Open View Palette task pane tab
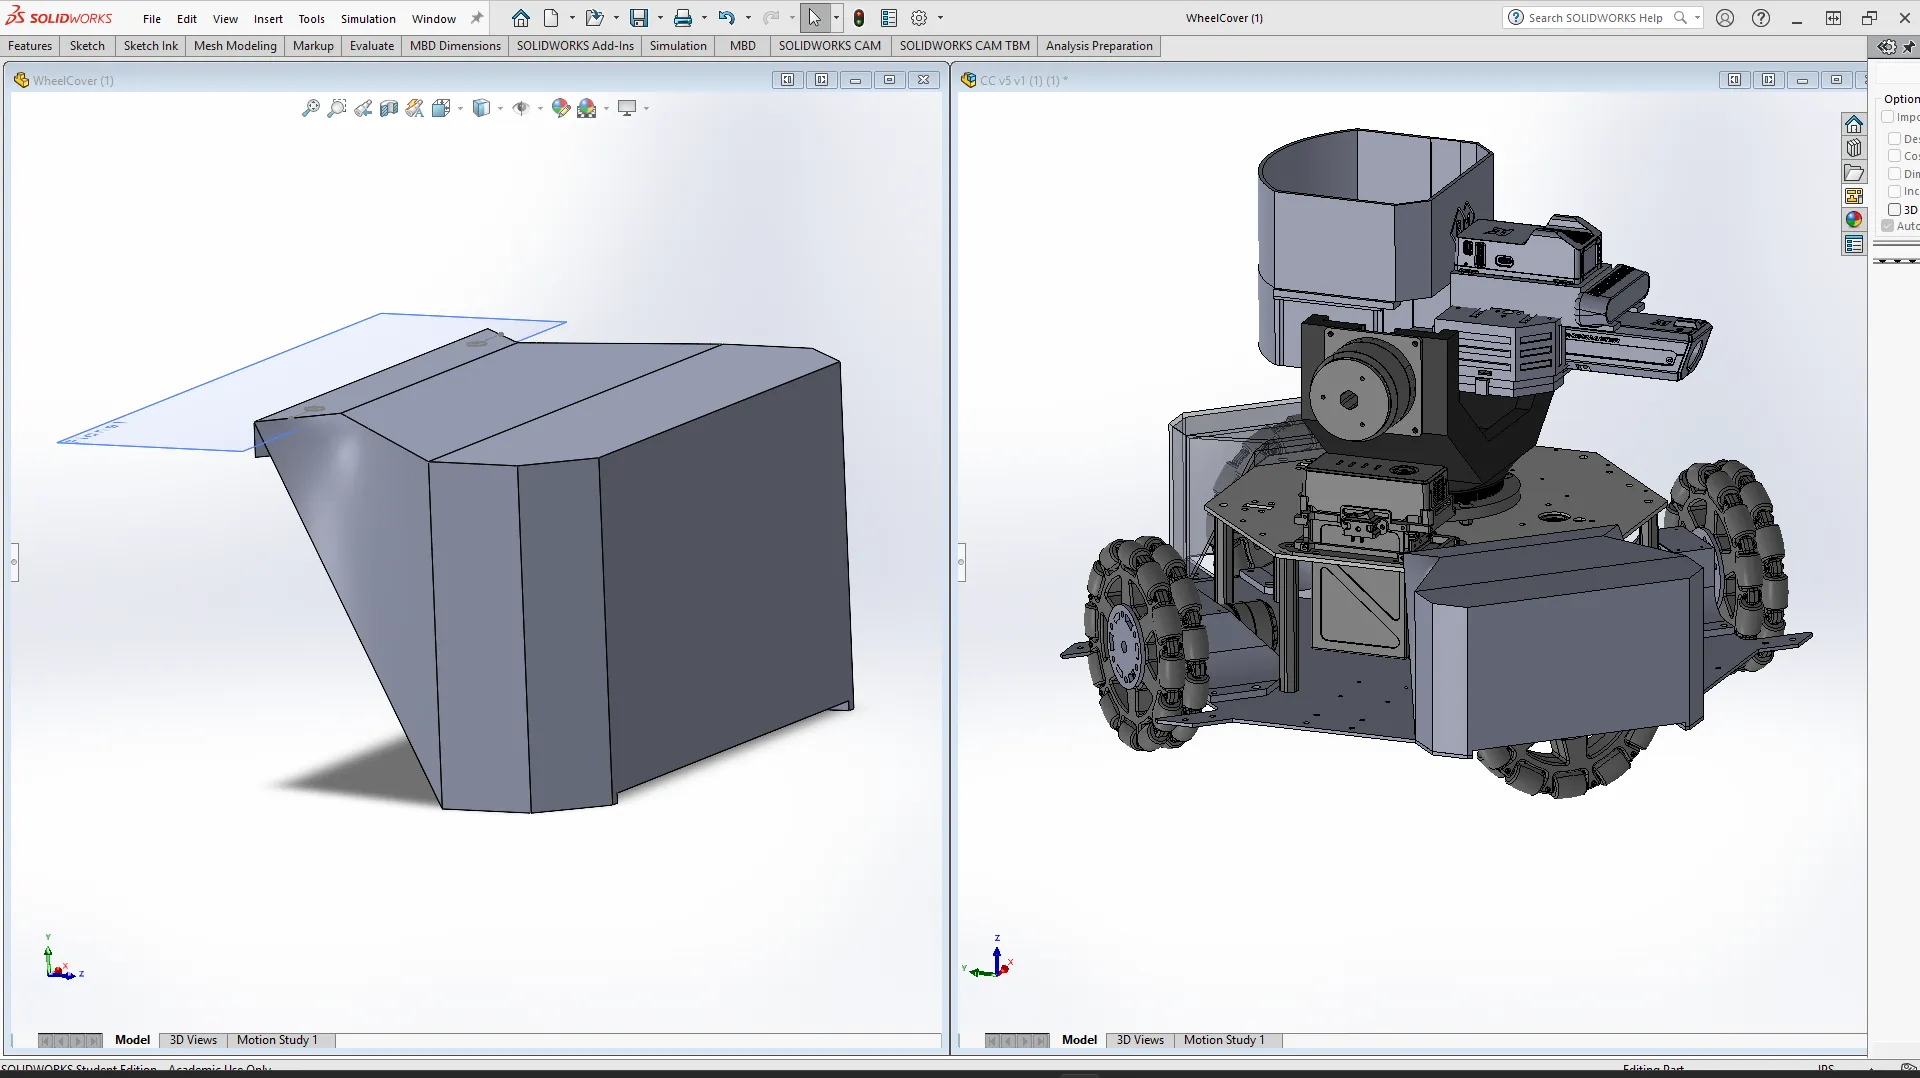 [x=1854, y=196]
